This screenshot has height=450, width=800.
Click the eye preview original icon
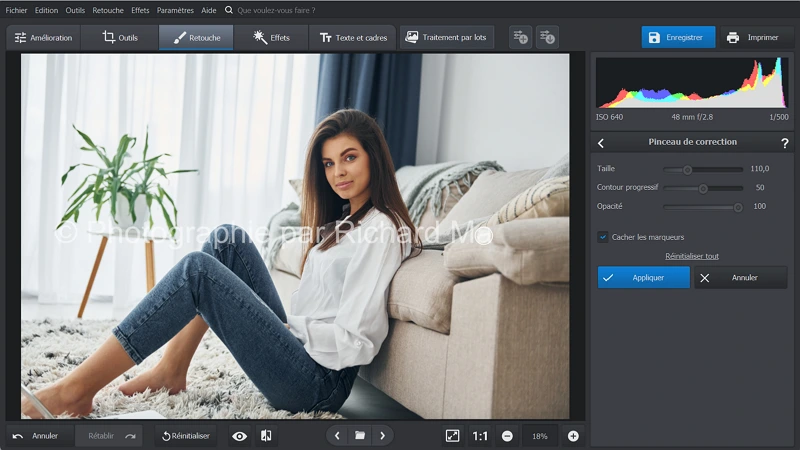coord(239,436)
